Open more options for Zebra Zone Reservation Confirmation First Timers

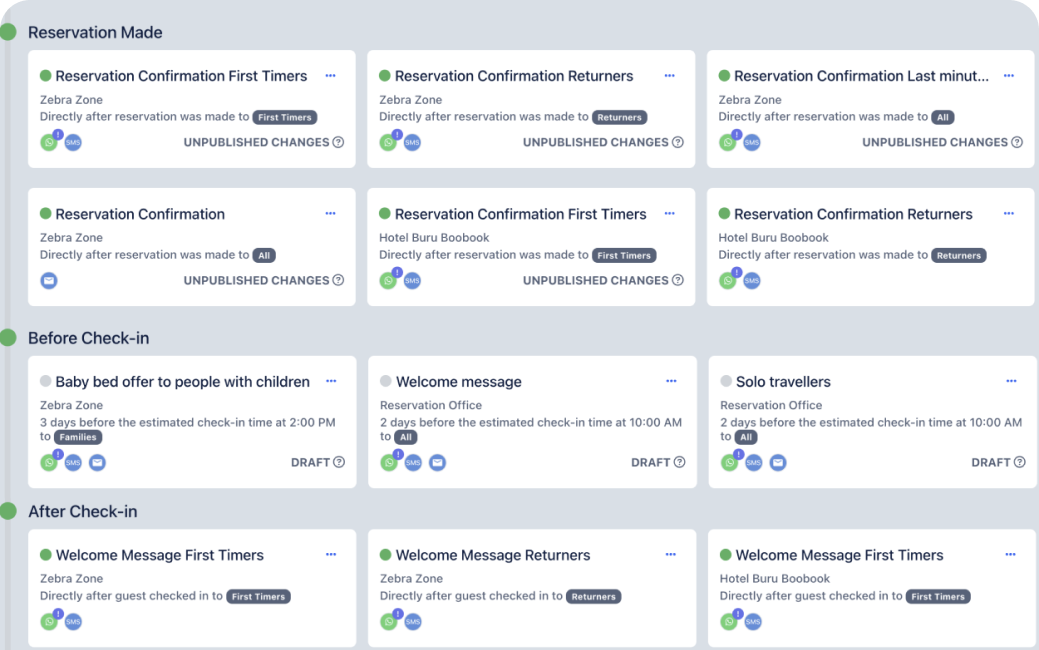tap(330, 76)
